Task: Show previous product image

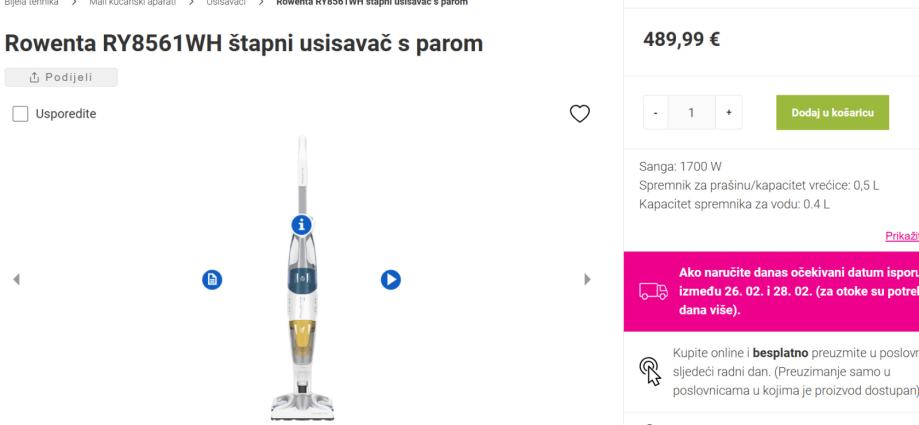Action: (x=17, y=281)
